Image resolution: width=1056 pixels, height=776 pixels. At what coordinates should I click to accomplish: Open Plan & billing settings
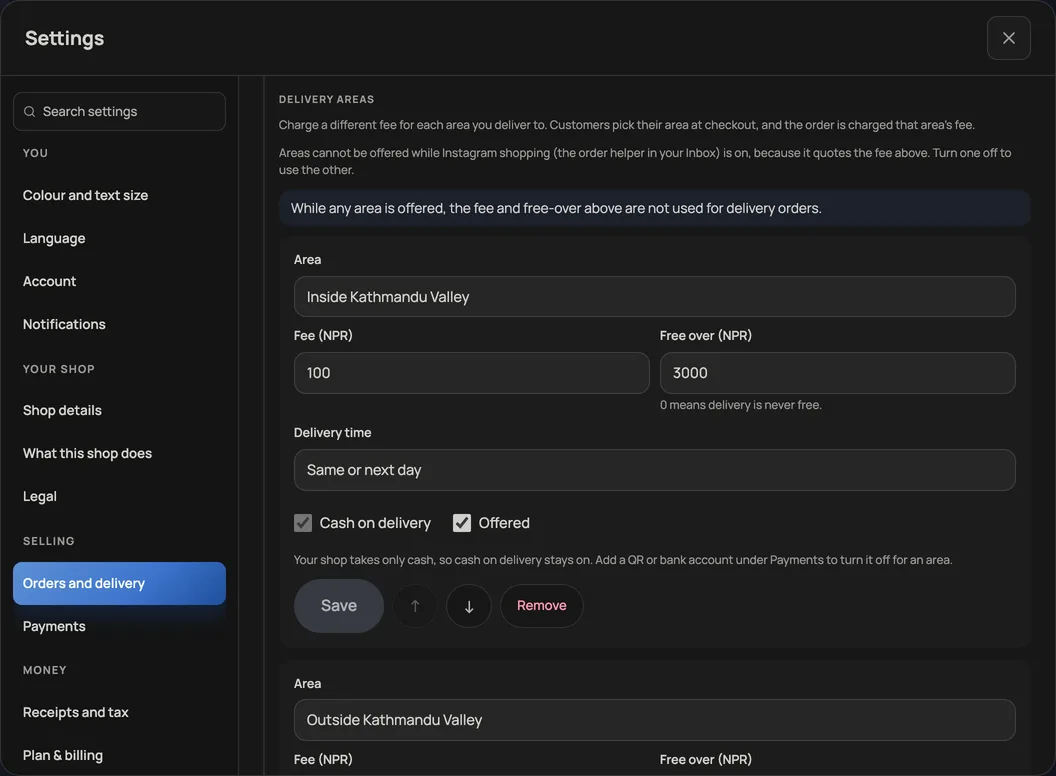click(x=119, y=755)
